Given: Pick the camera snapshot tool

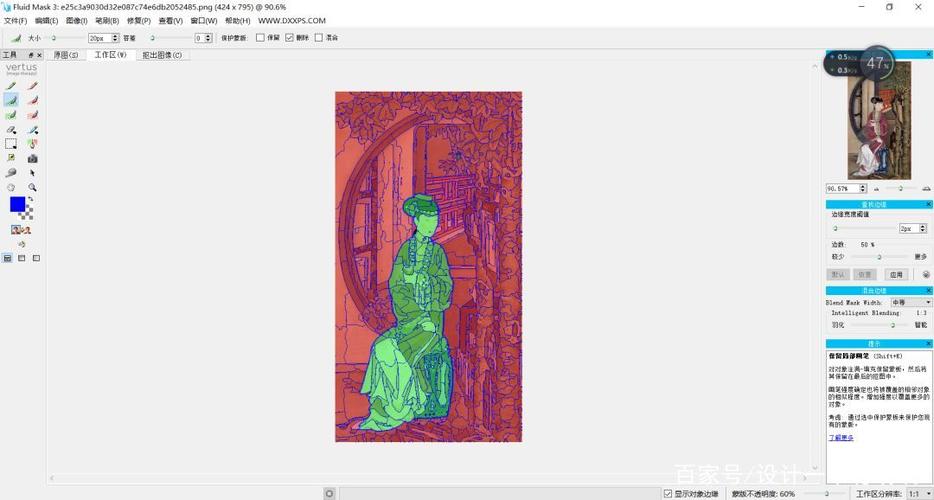Looking at the screenshot, I should (x=33, y=158).
